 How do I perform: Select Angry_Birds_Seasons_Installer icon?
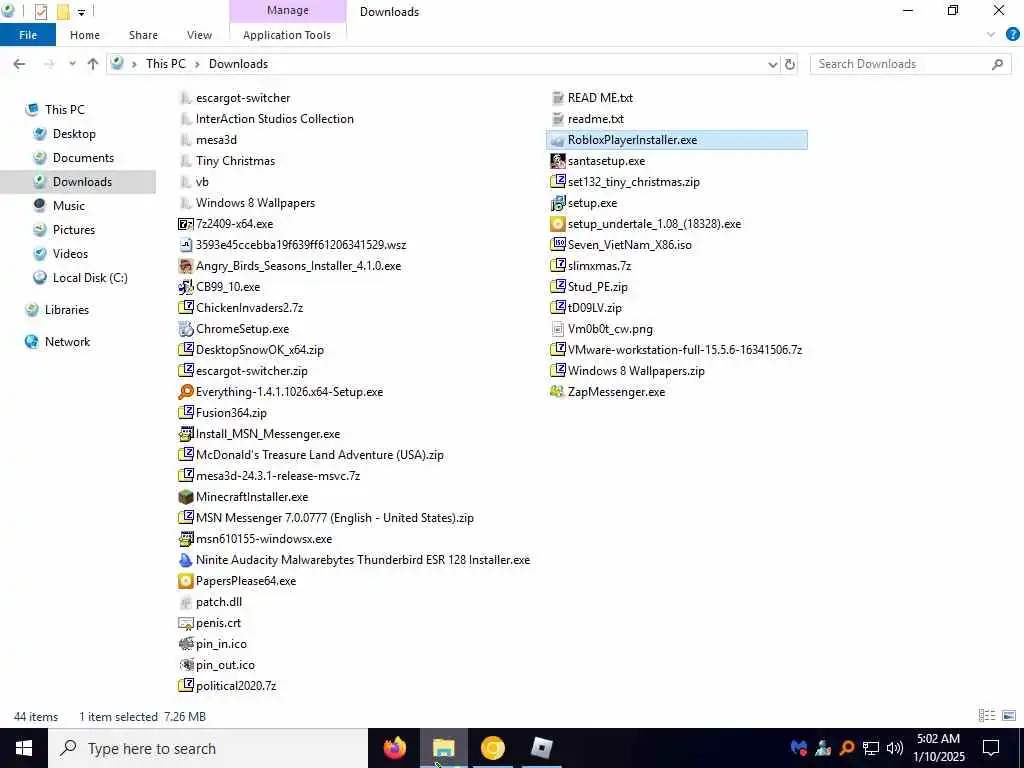coord(185,266)
